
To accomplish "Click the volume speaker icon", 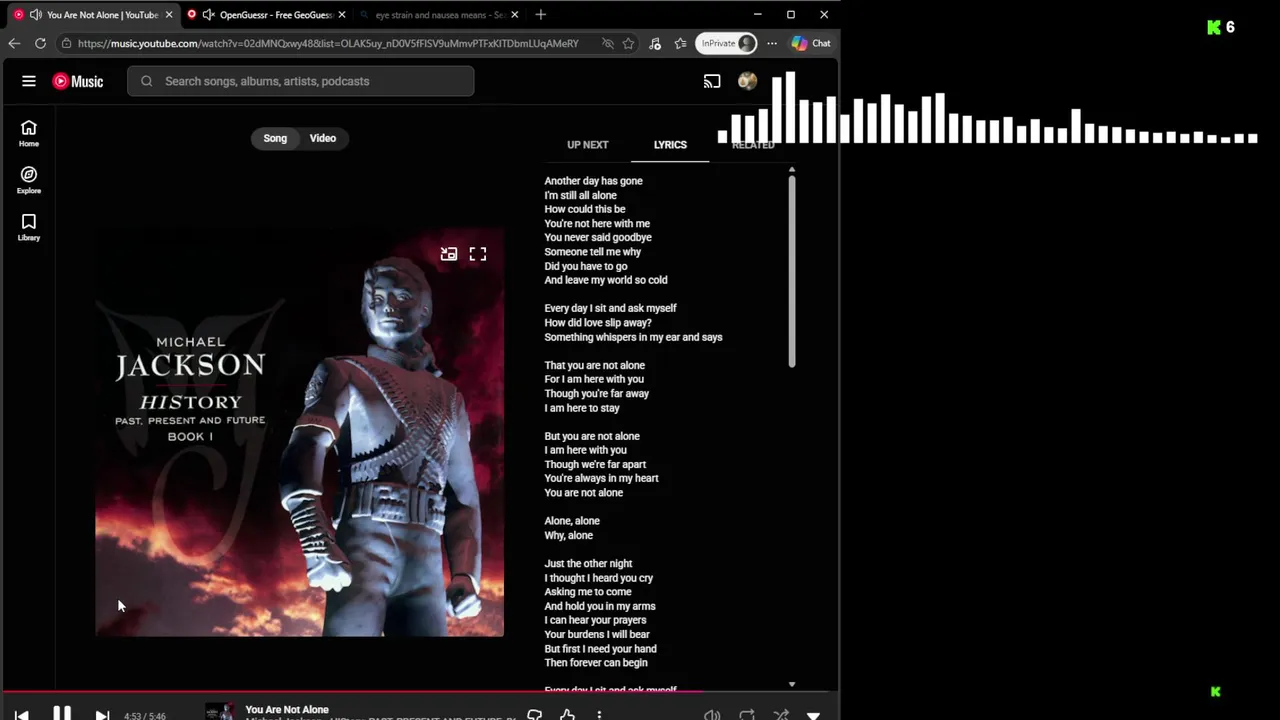I will 712,715.
